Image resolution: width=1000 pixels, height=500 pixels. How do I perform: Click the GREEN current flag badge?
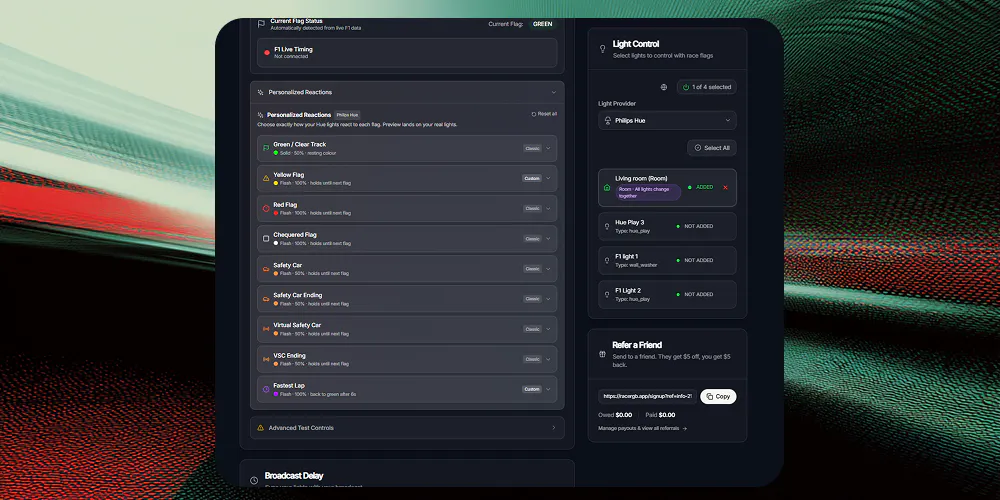[543, 24]
